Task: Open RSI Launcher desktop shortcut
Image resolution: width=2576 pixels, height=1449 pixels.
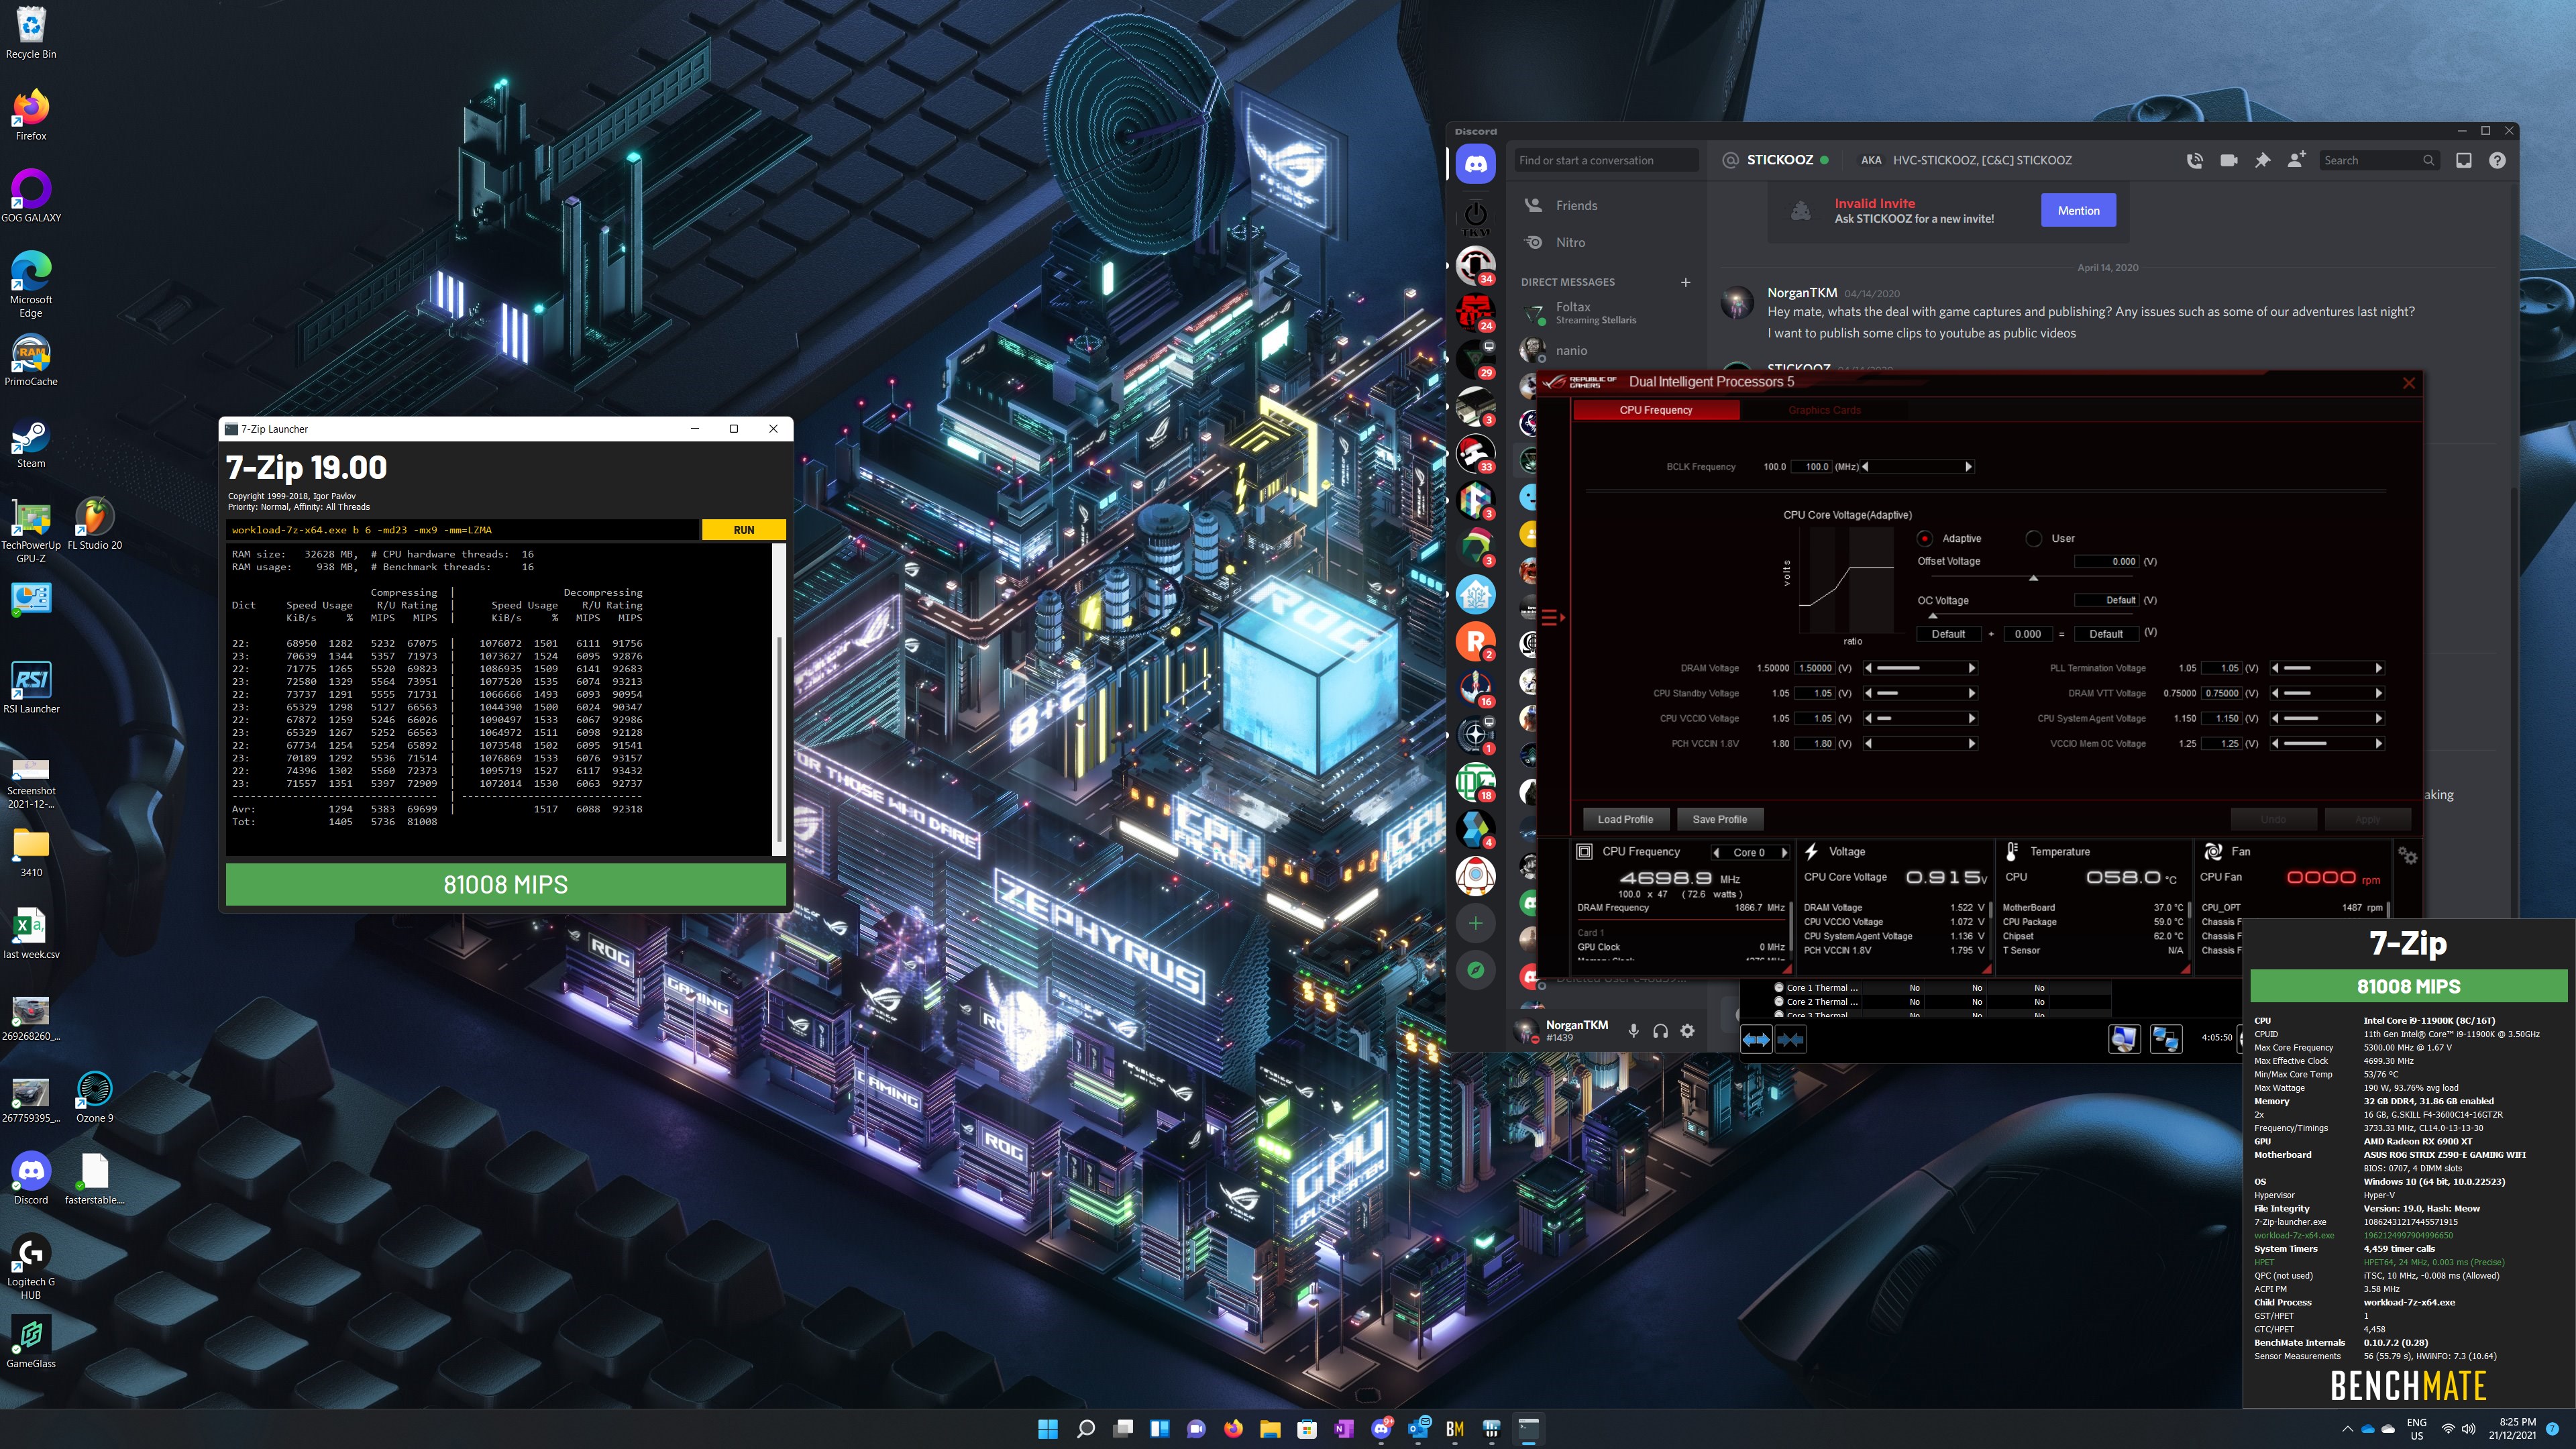Action: (x=31, y=688)
